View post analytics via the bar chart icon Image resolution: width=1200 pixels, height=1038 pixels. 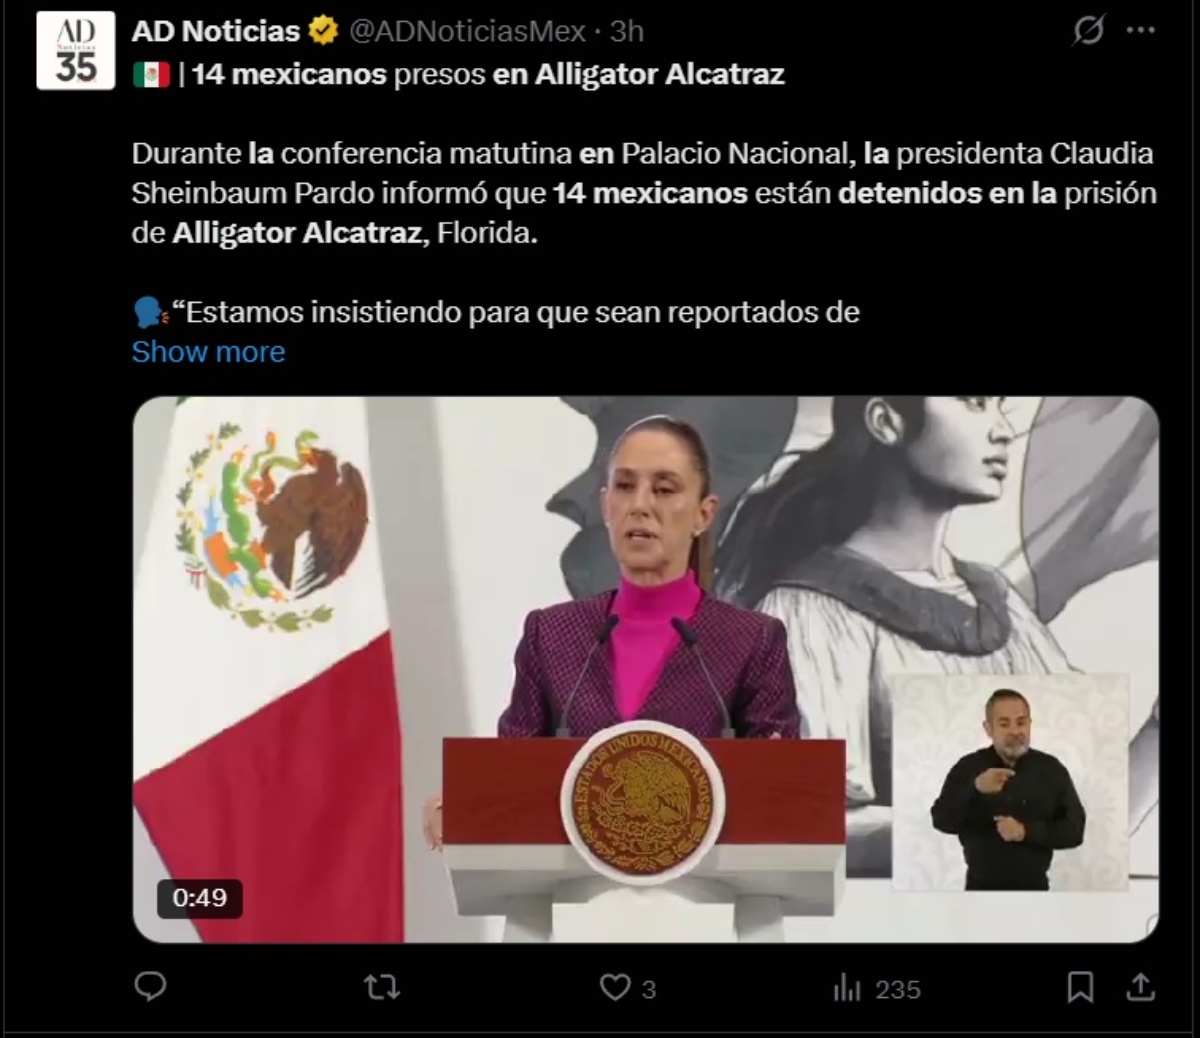coord(846,989)
